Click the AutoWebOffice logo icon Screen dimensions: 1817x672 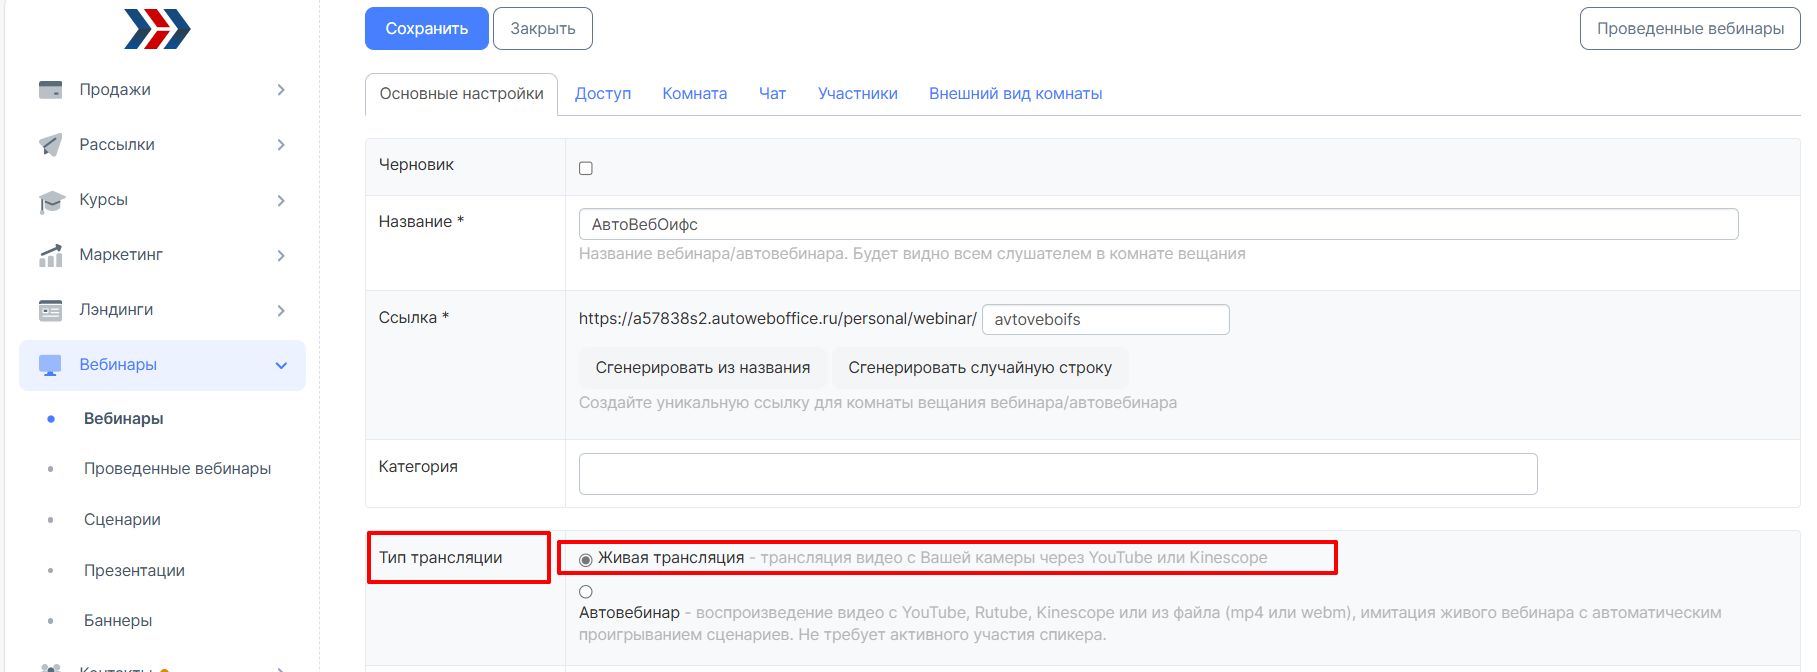pyautogui.click(x=157, y=29)
